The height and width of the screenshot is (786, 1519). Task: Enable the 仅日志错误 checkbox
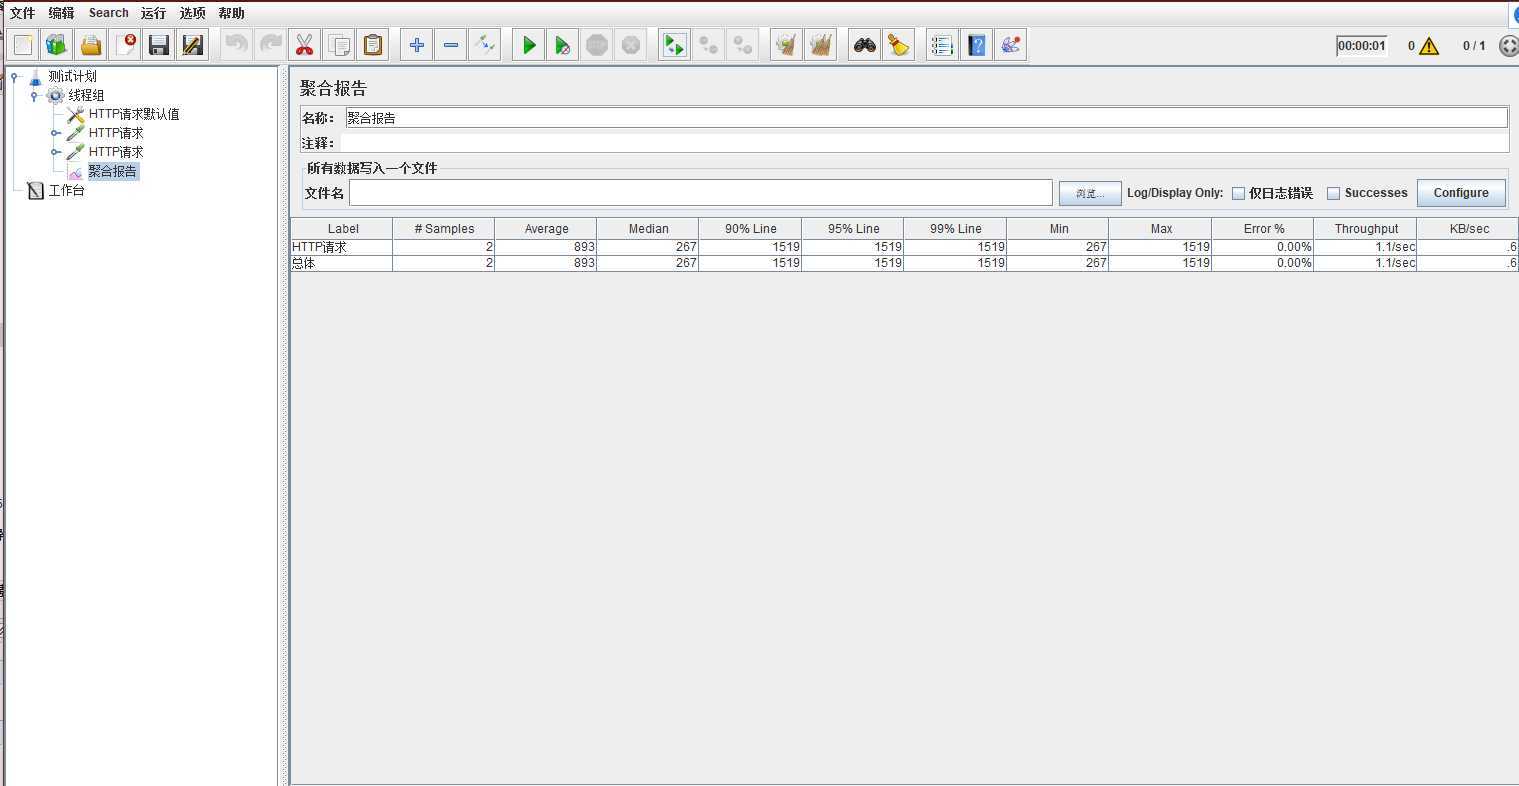point(1238,193)
